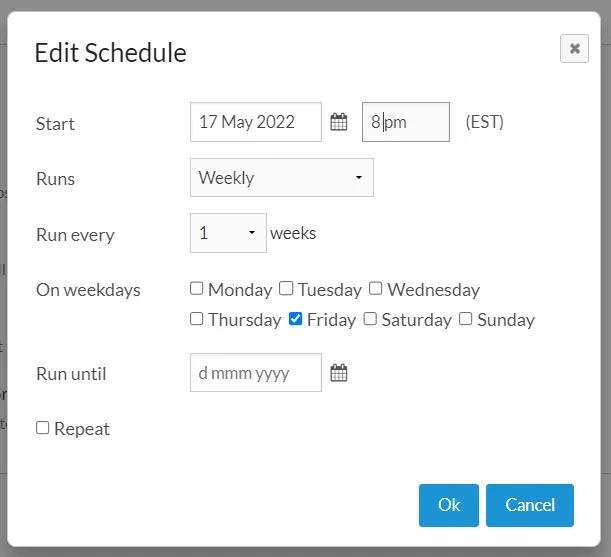Select the 'weeks' unit text

pyautogui.click(x=293, y=233)
